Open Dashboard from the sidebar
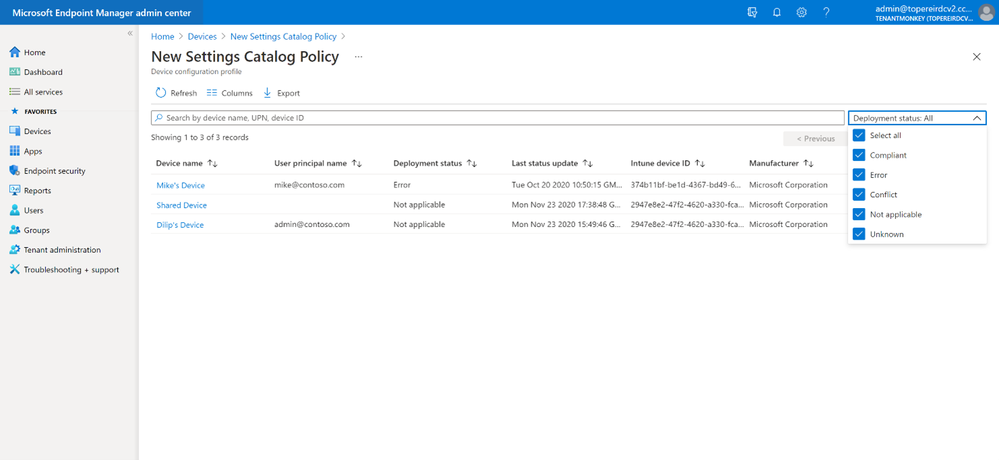 (43, 72)
